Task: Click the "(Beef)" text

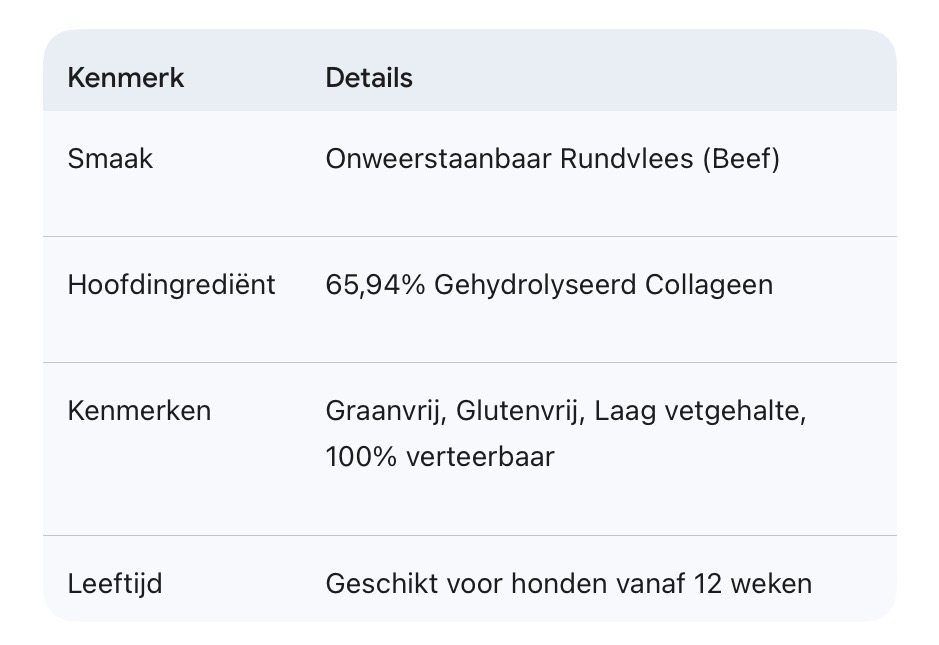Action: tap(741, 158)
